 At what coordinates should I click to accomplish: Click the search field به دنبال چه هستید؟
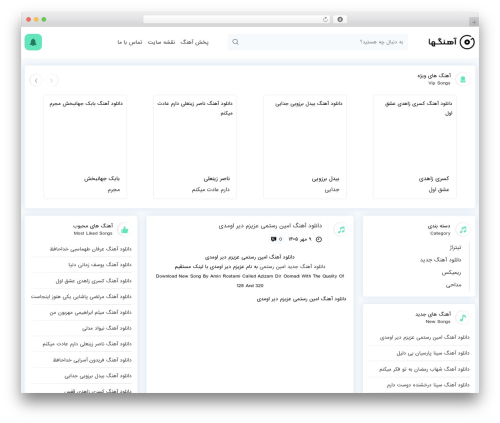tap(318, 42)
